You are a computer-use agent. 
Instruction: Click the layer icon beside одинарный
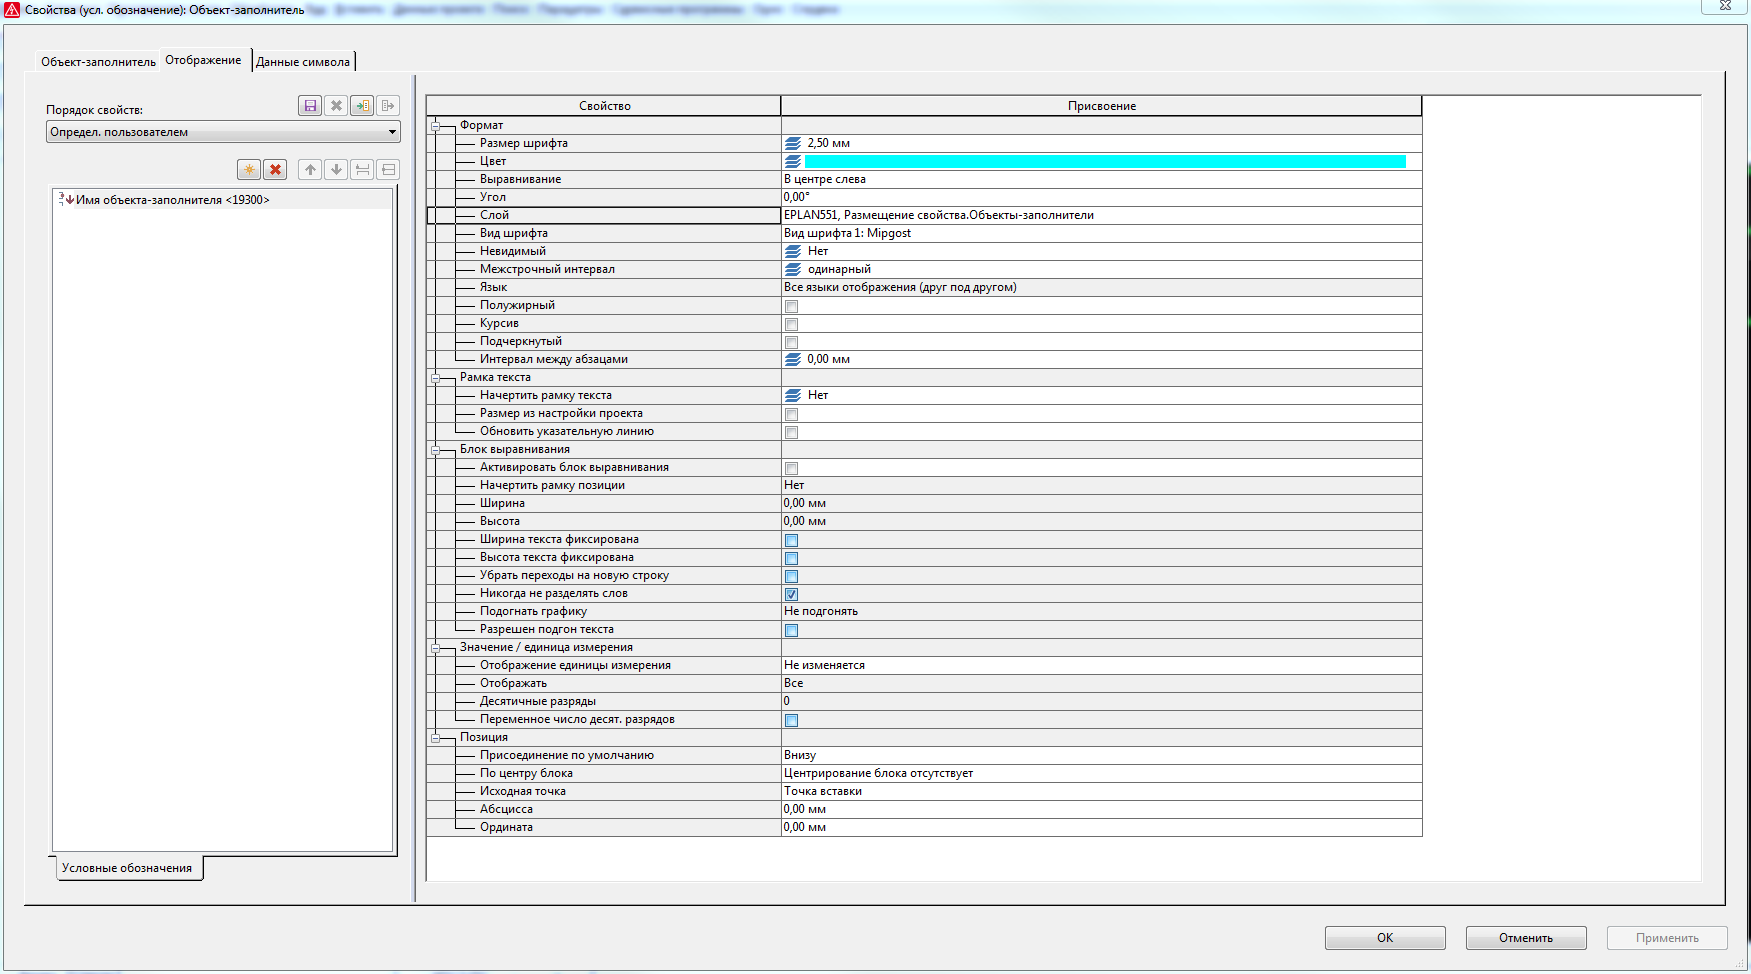tap(793, 269)
